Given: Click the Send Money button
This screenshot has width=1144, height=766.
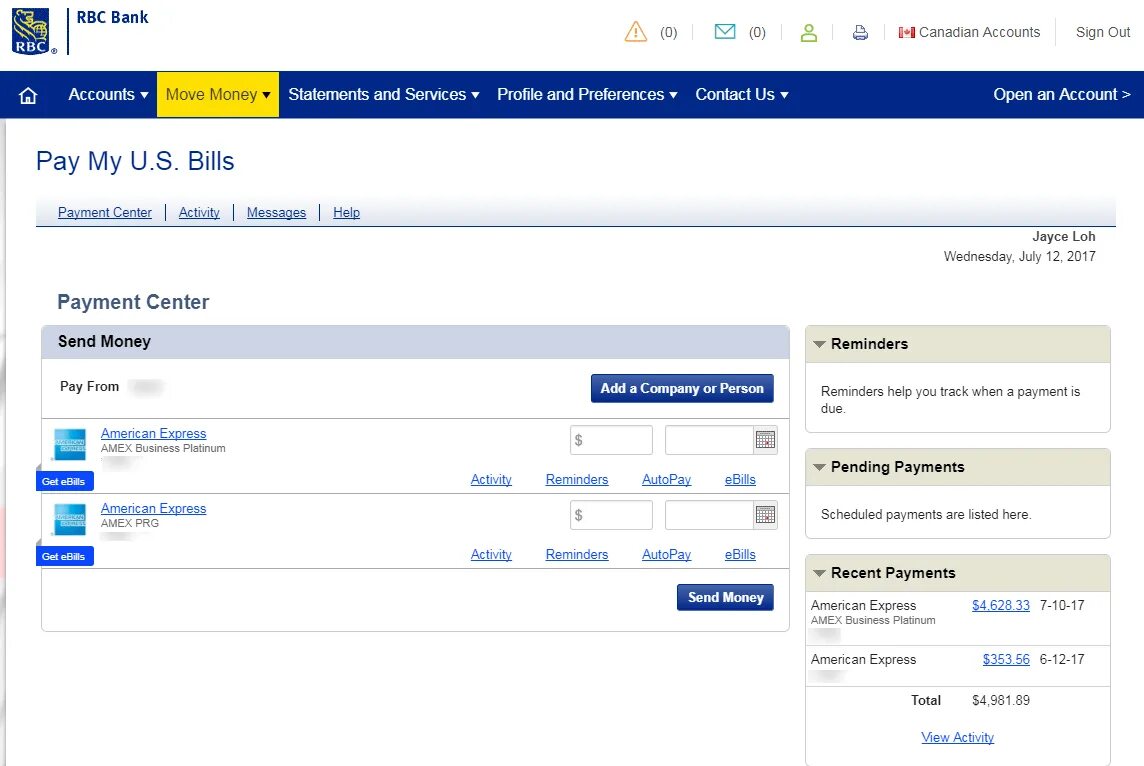Looking at the screenshot, I should pos(724,597).
